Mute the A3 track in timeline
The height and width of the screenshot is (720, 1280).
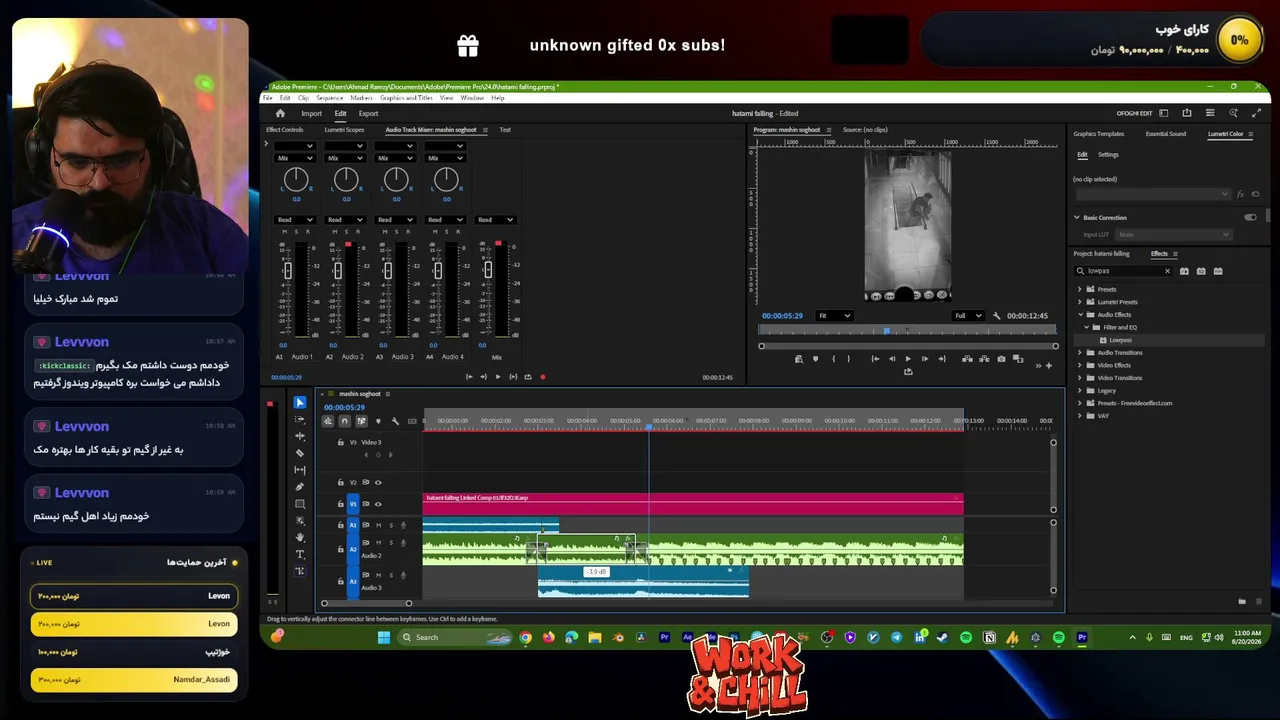tap(378, 575)
